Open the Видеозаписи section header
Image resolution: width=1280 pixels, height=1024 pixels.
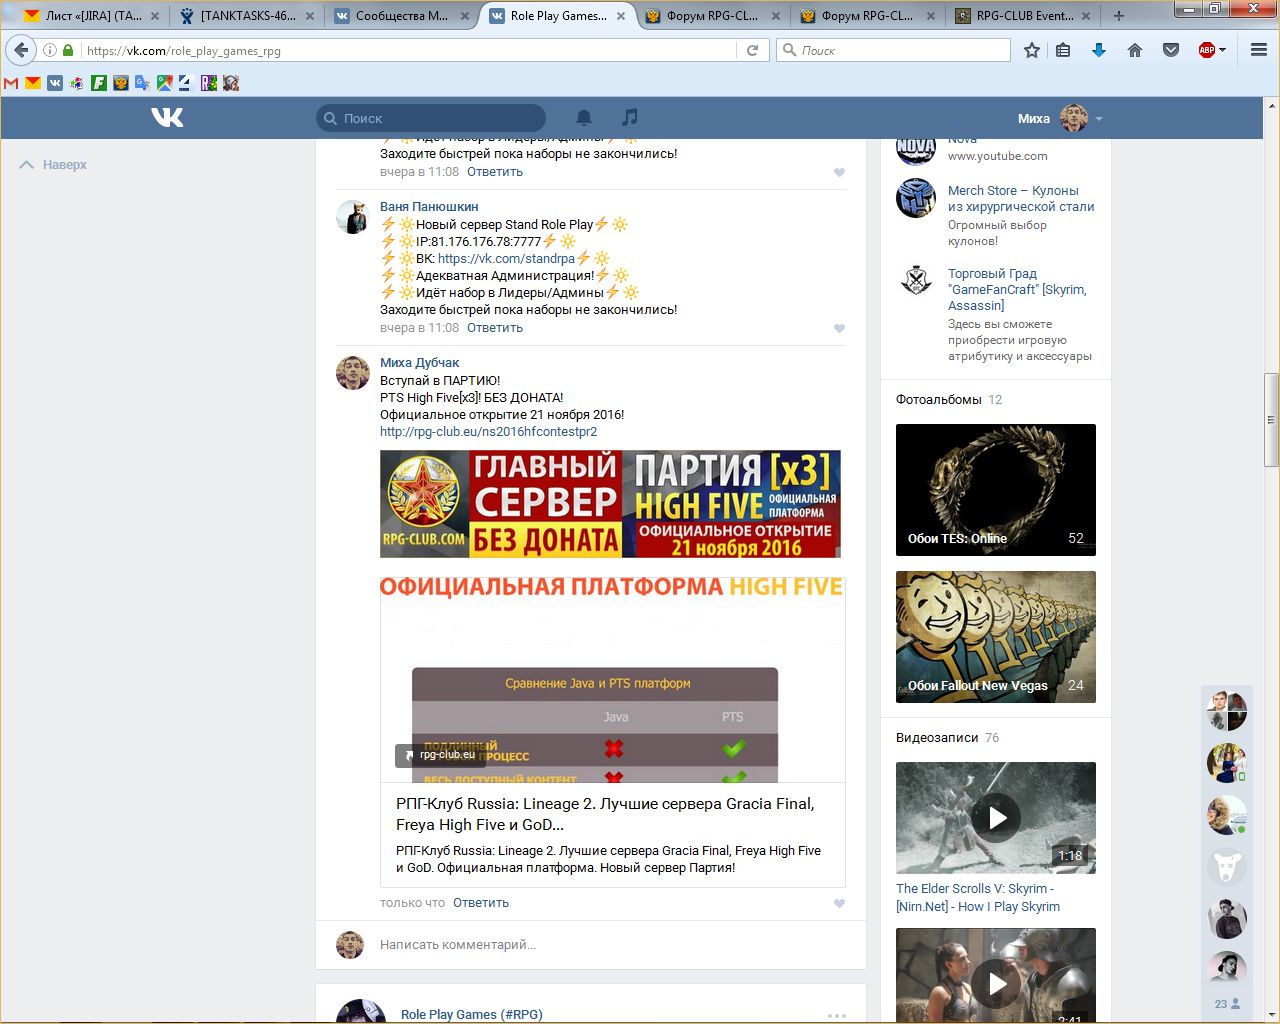pyautogui.click(x=937, y=738)
